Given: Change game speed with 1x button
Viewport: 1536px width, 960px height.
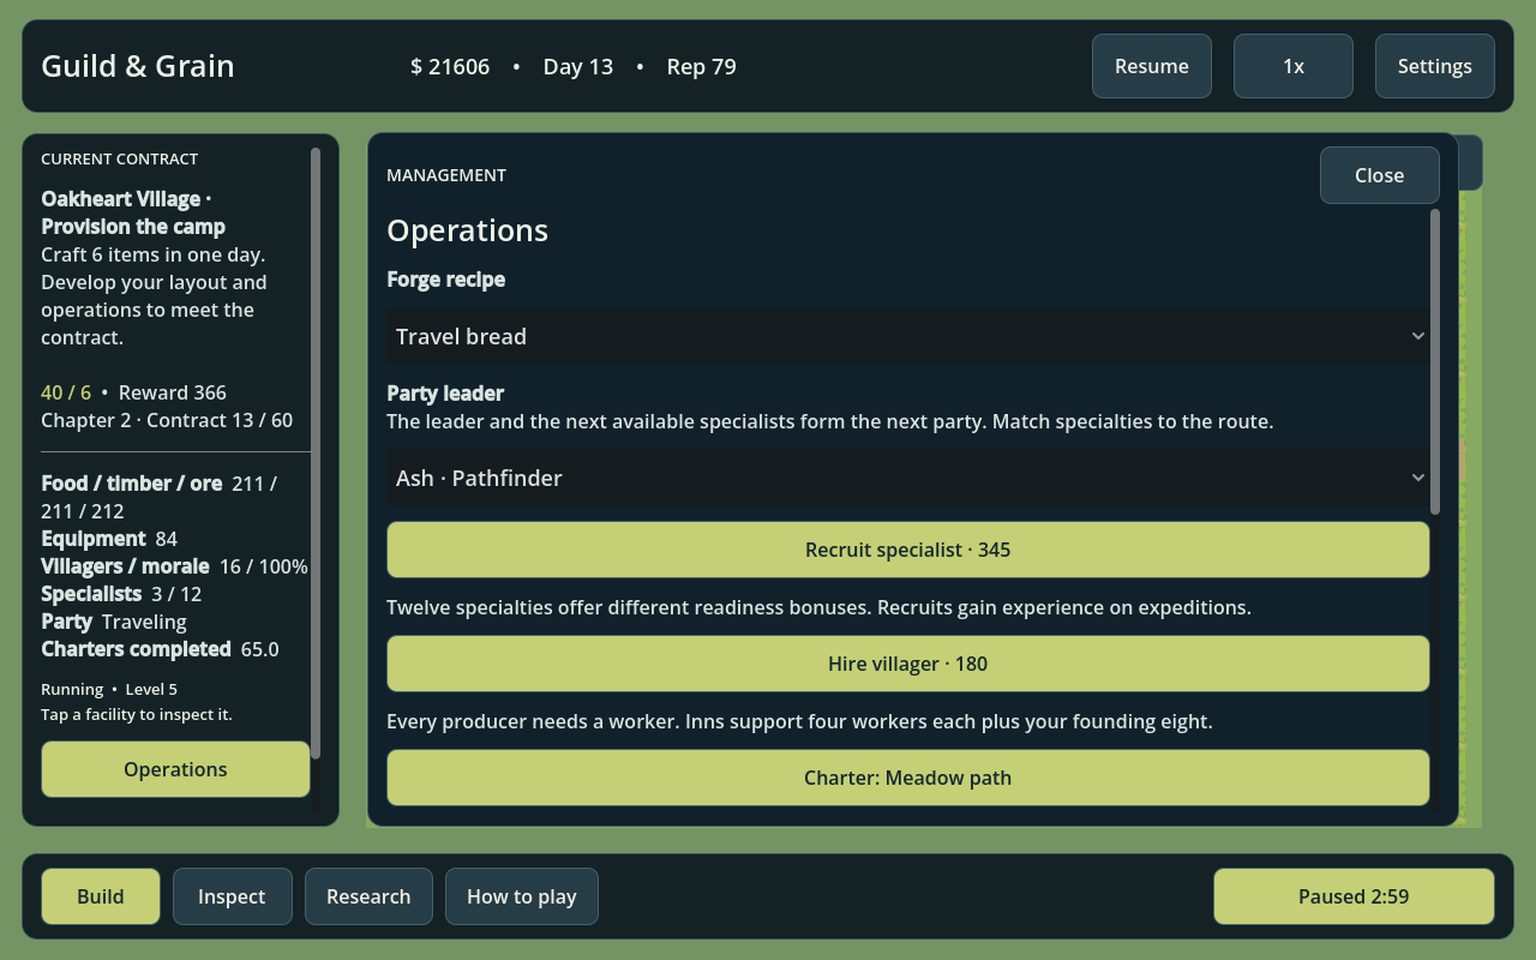Looking at the screenshot, I should point(1293,66).
